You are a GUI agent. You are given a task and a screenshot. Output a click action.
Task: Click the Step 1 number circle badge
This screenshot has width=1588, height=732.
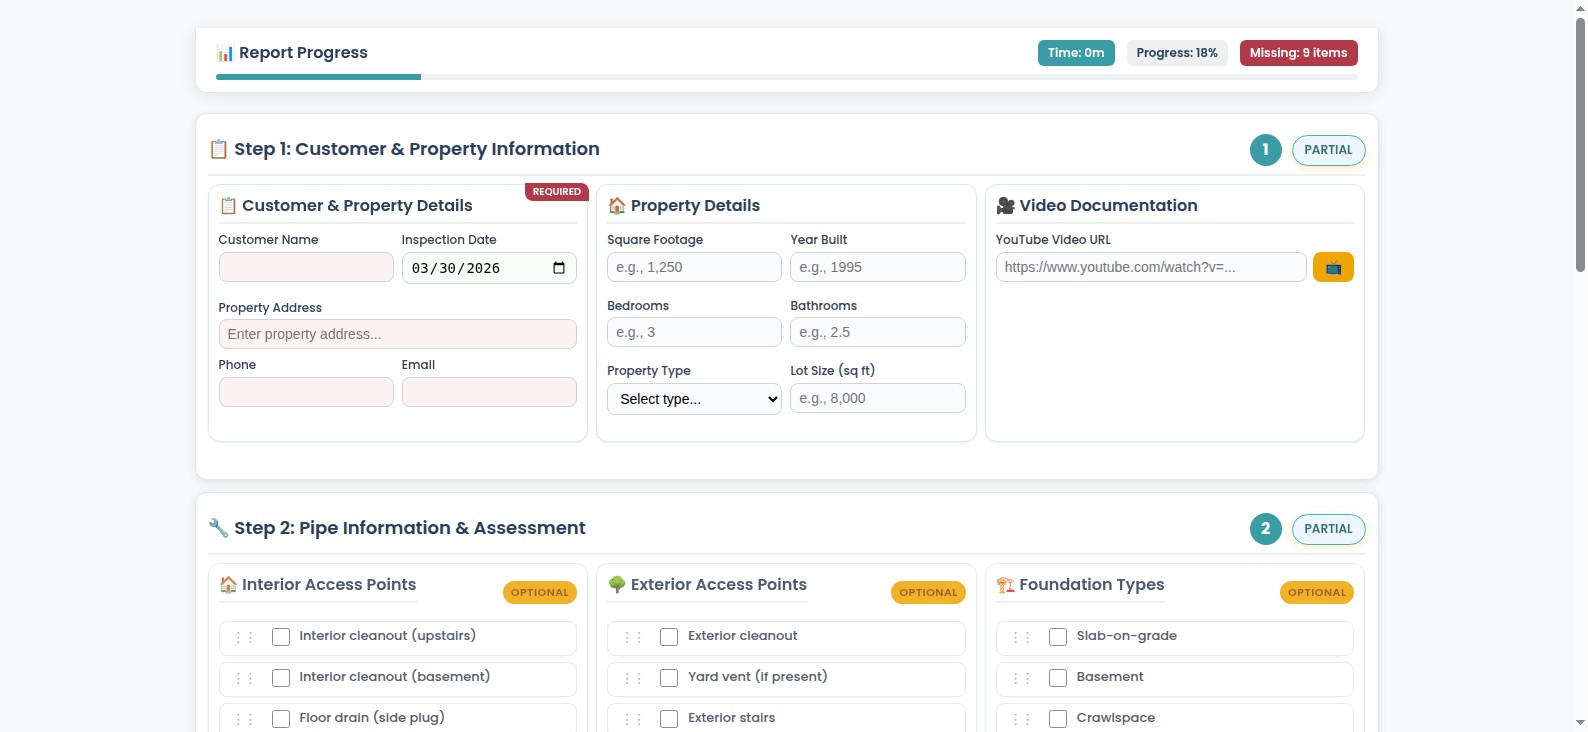coord(1265,150)
